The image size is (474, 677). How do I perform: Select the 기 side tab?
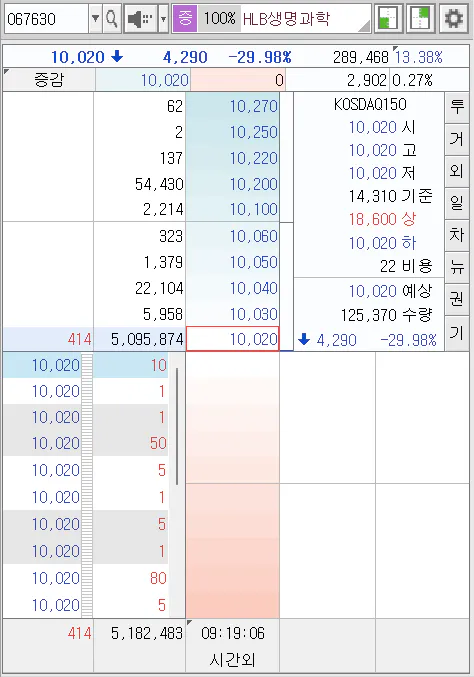456,332
